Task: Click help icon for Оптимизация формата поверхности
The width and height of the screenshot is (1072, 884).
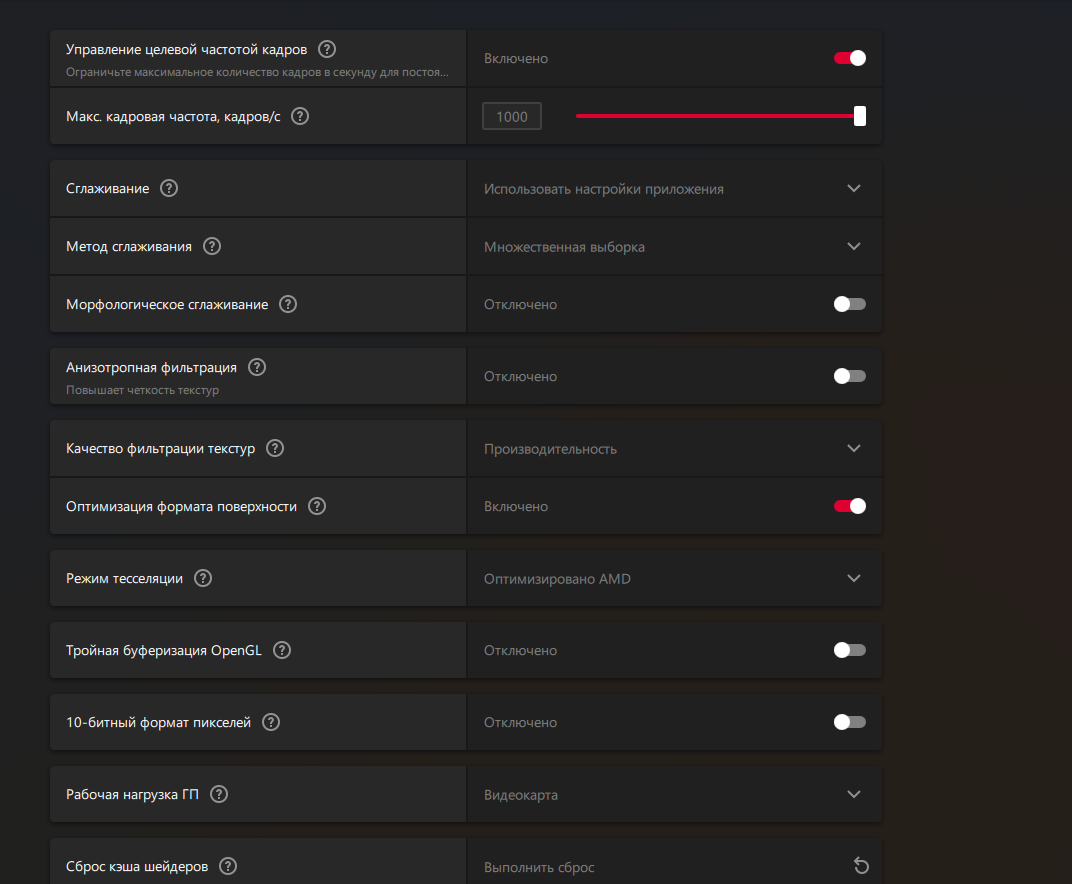Action: click(317, 506)
